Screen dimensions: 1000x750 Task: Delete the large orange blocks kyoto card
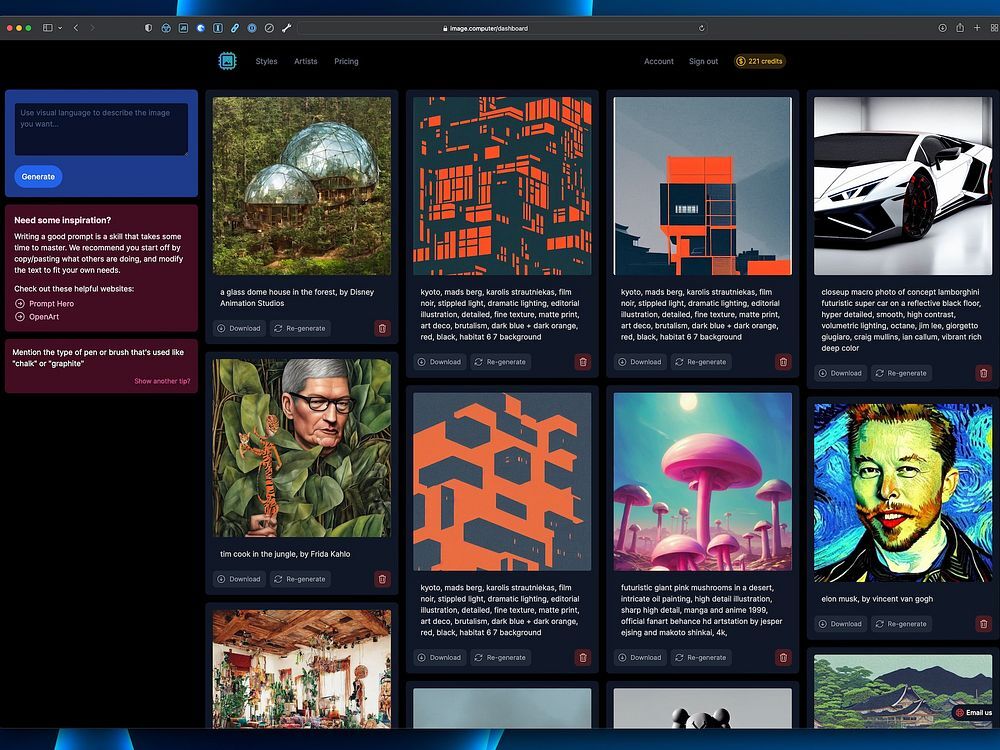click(x=582, y=658)
